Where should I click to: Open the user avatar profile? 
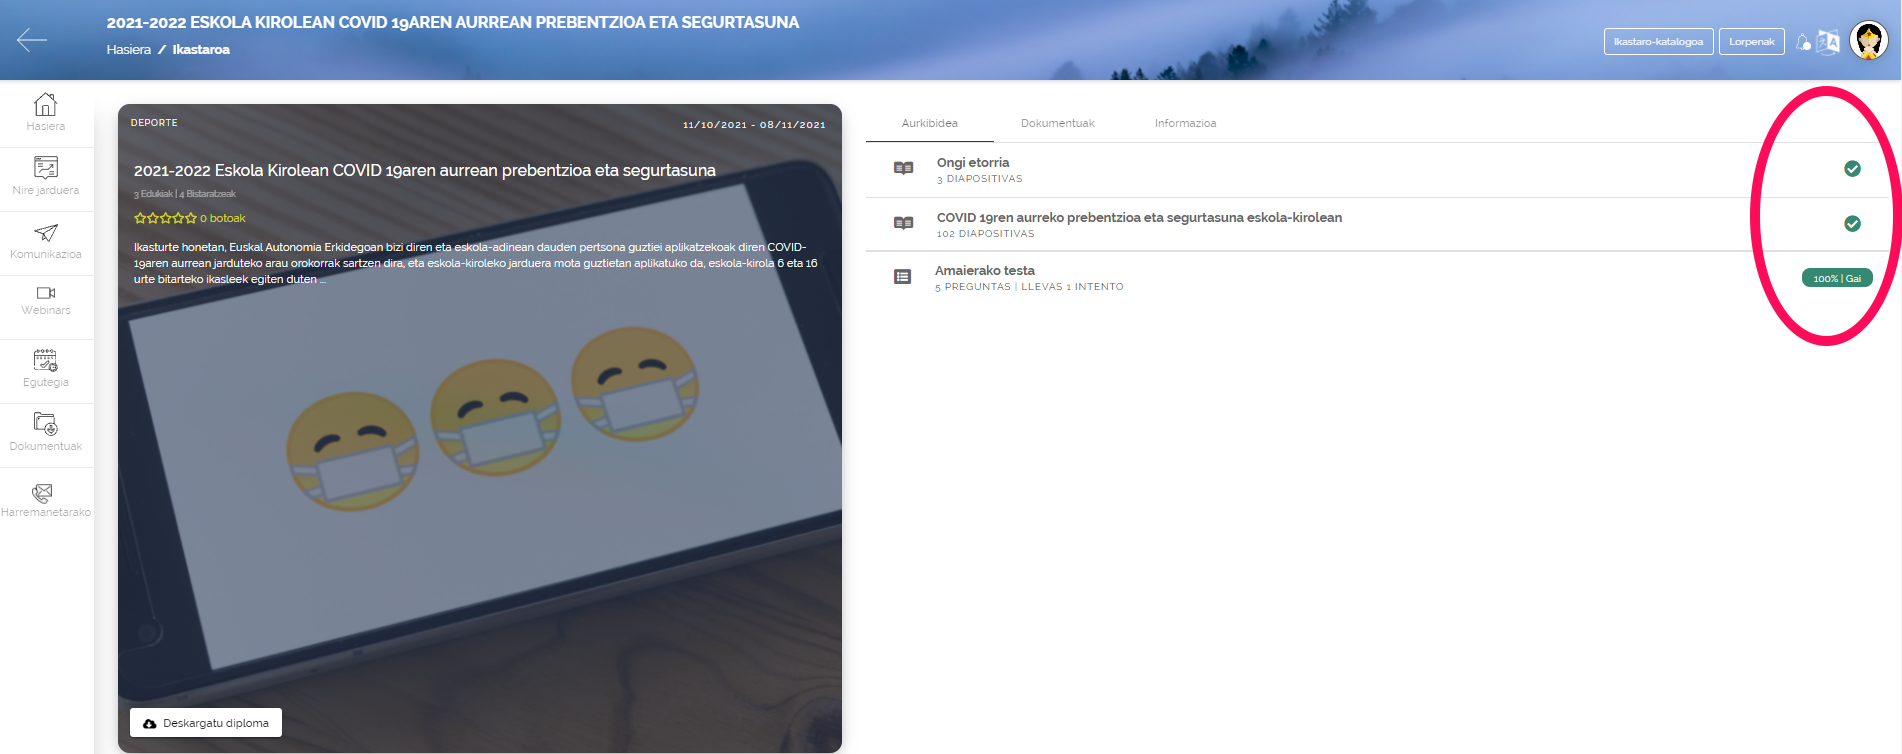pos(1868,41)
